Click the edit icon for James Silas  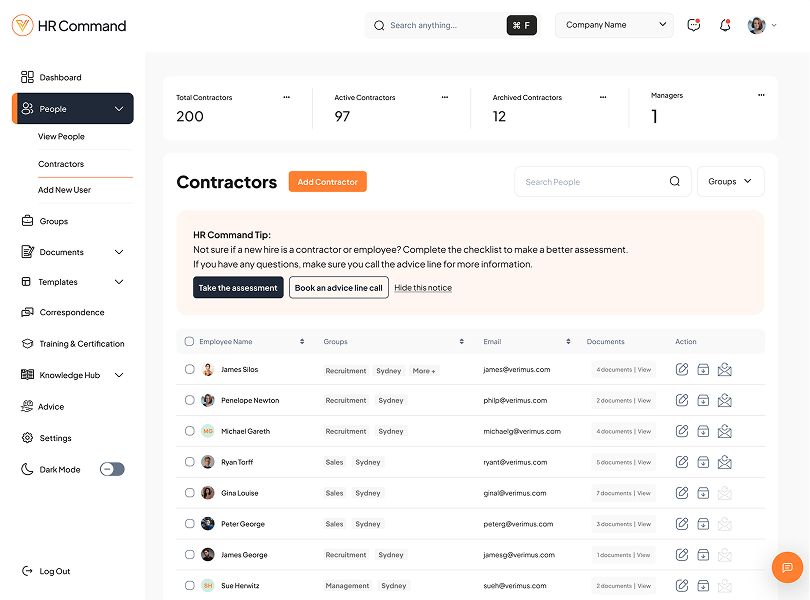click(x=682, y=370)
